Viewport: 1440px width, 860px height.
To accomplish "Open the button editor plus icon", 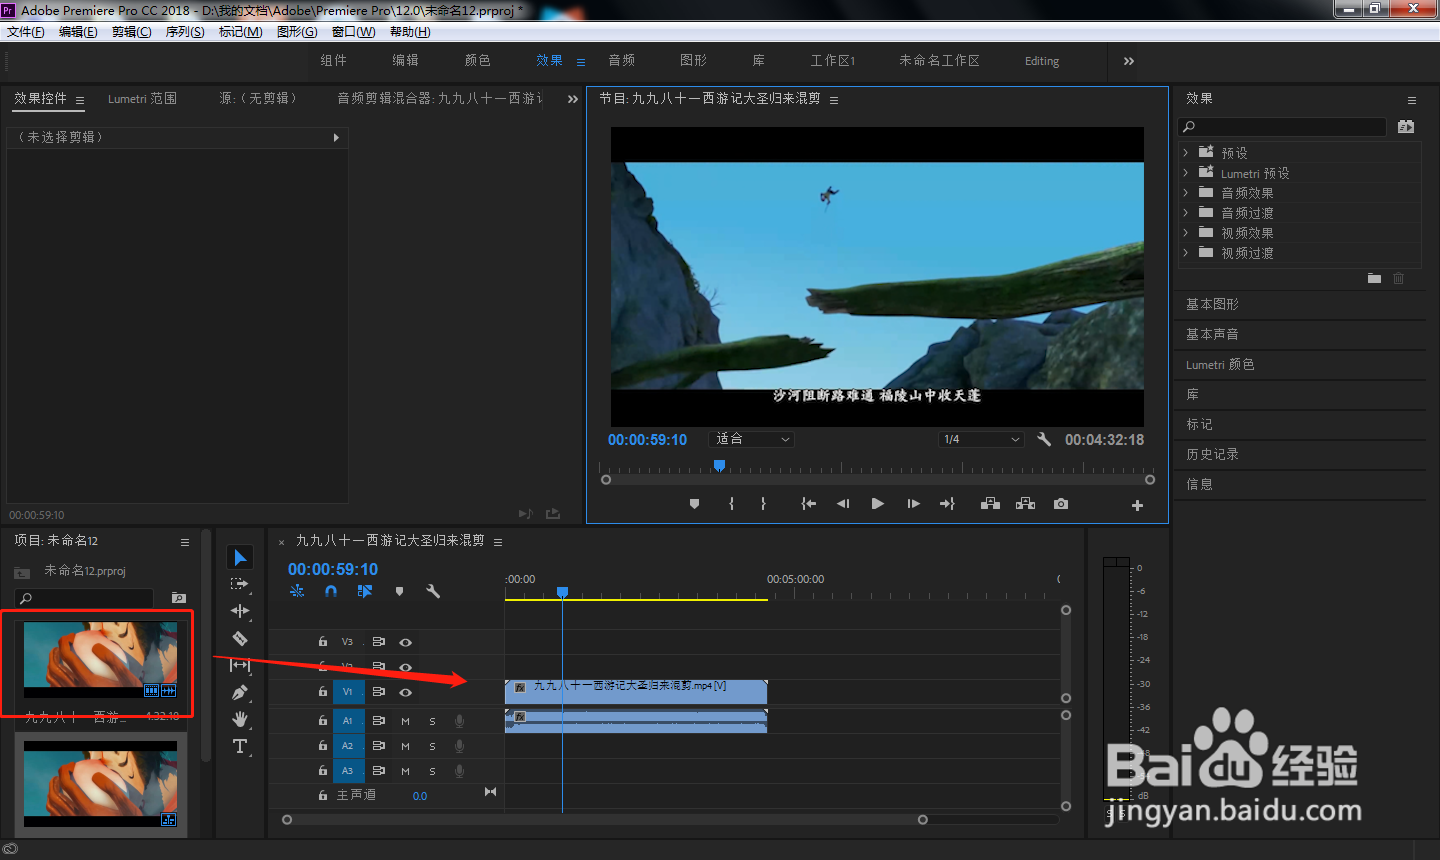I will click(x=1137, y=505).
